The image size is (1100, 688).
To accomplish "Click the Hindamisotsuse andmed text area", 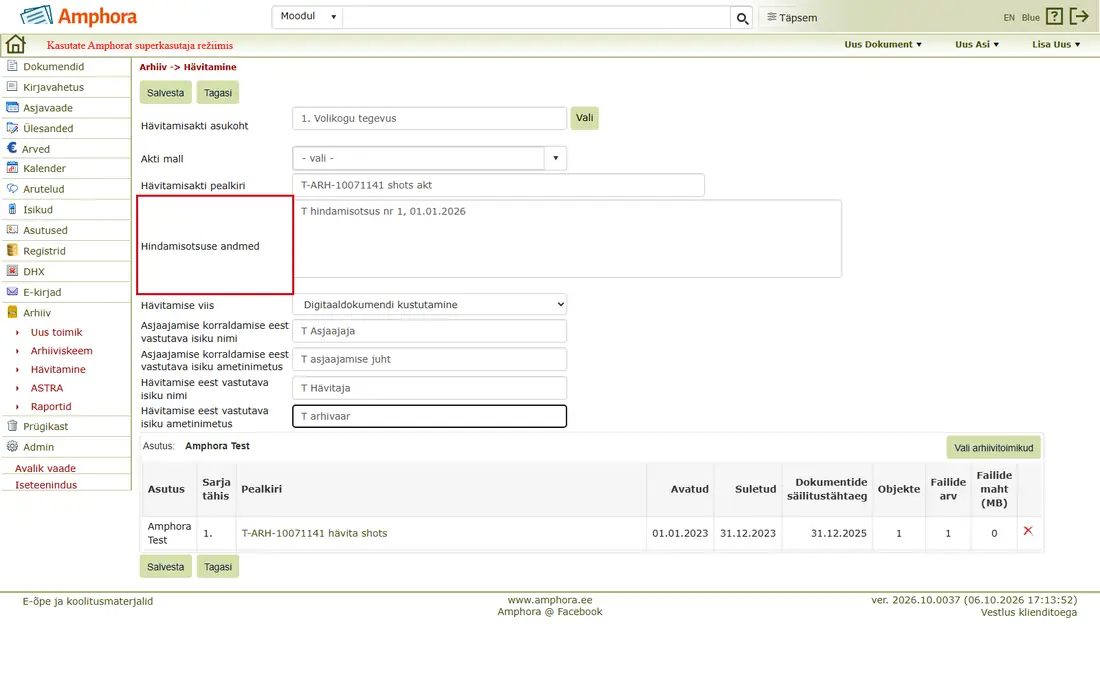I will (x=567, y=238).
